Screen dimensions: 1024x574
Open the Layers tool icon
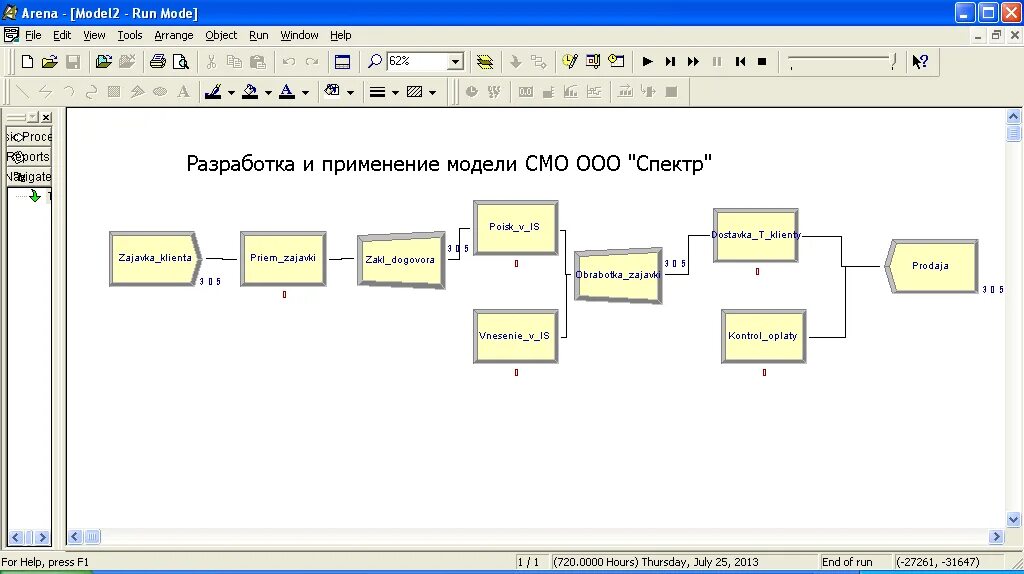pyautogui.click(x=485, y=61)
